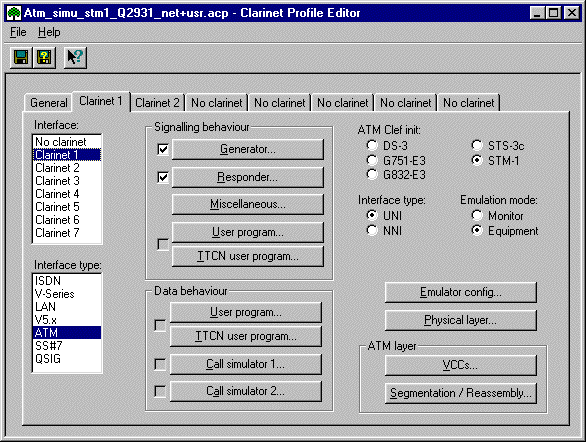The height and width of the screenshot is (442, 586).
Task: Select V-Series in Interface type list
Action: pyautogui.click(x=67, y=294)
